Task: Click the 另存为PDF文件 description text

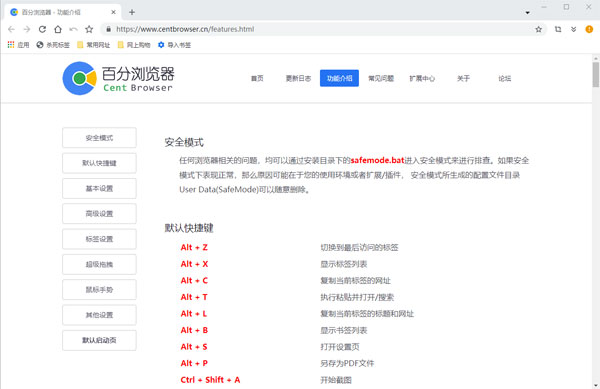Action: pos(347,363)
